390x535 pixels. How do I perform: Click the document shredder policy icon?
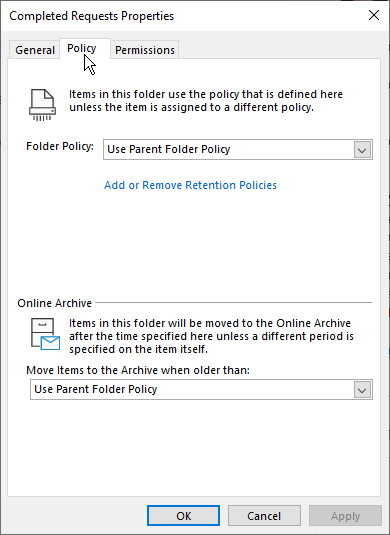tap(42, 105)
